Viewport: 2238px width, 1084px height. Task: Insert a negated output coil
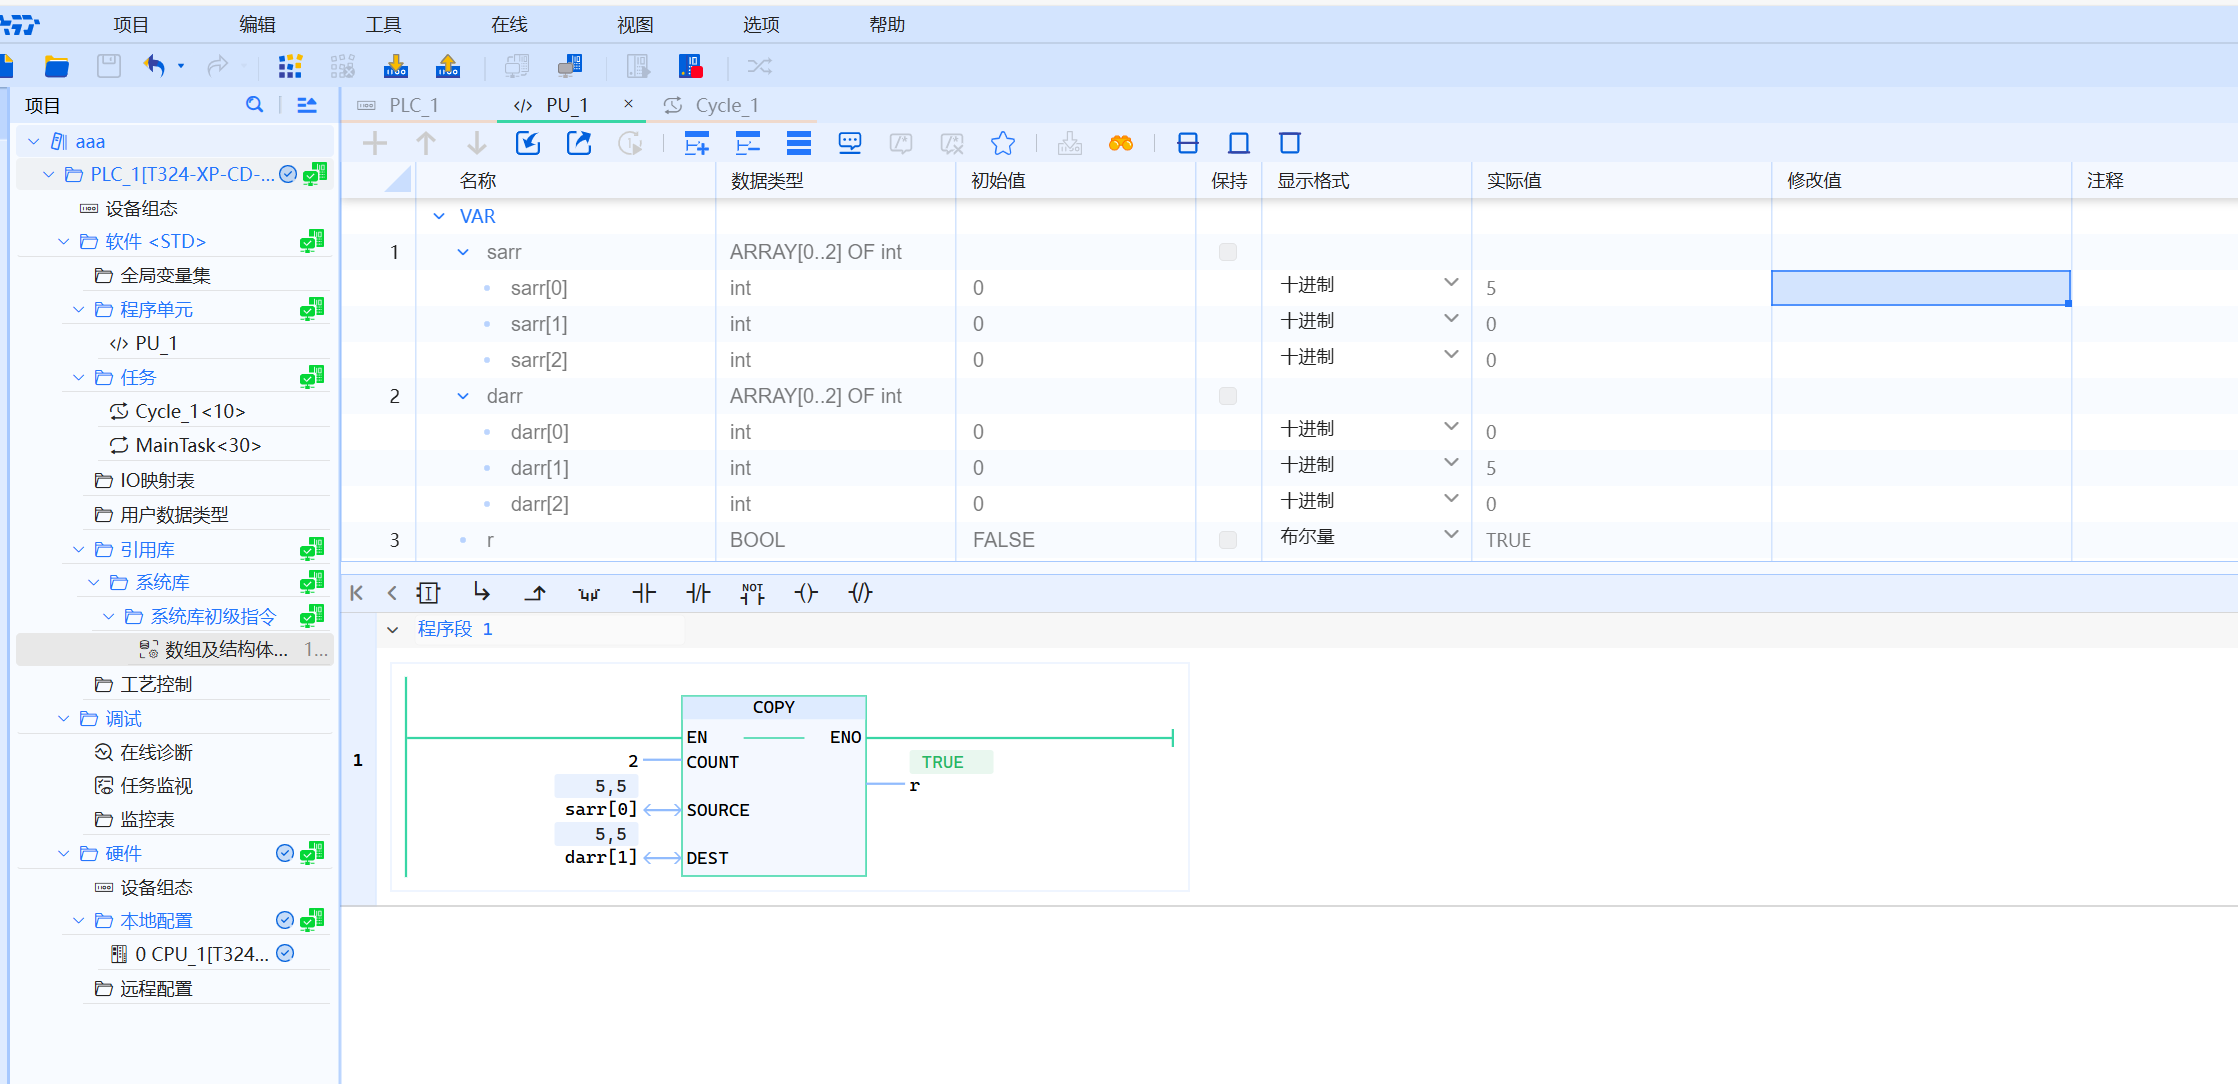click(x=860, y=593)
